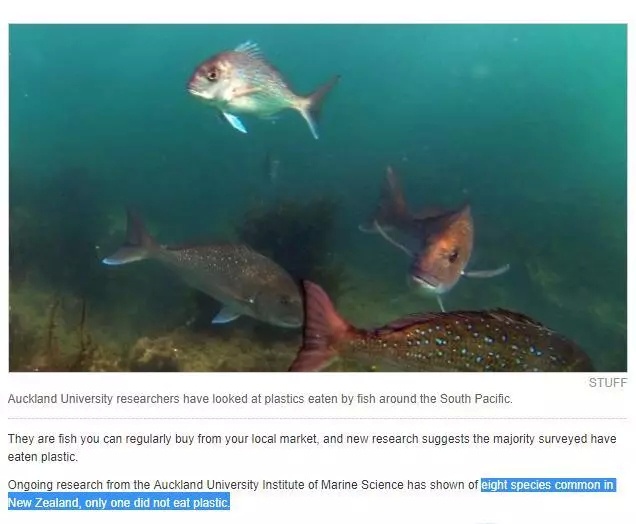Click the small distant fish mid-photo
The height and width of the screenshot is (524, 636).
273,166
